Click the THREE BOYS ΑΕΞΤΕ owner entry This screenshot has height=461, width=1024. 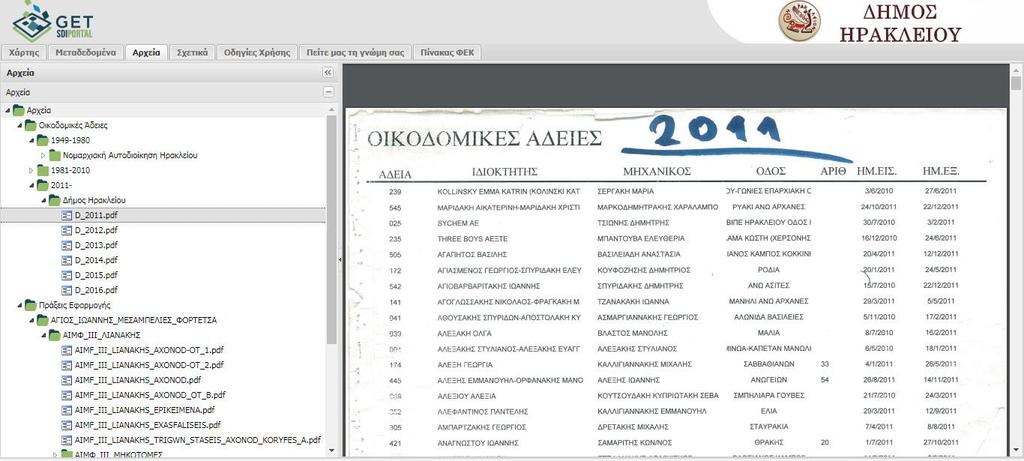pyautogui.click(x=472, y=239)
